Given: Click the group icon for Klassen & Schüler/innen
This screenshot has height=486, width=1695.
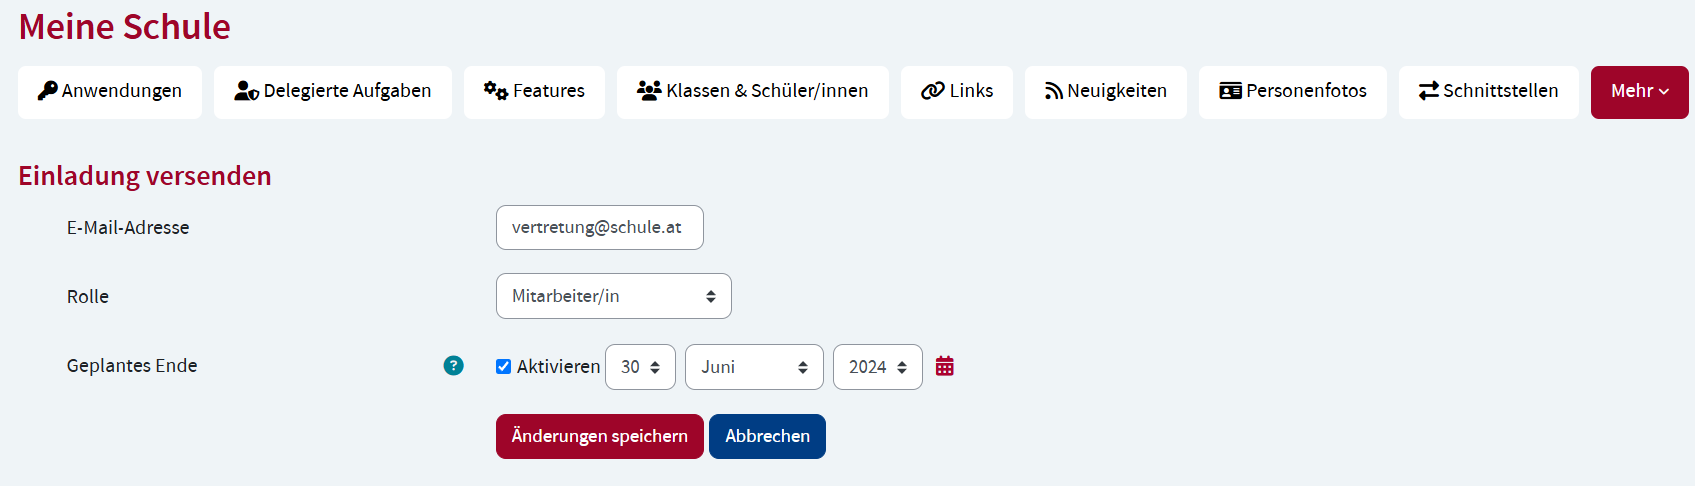Looking at the screenshot, I should click(649, 91).
